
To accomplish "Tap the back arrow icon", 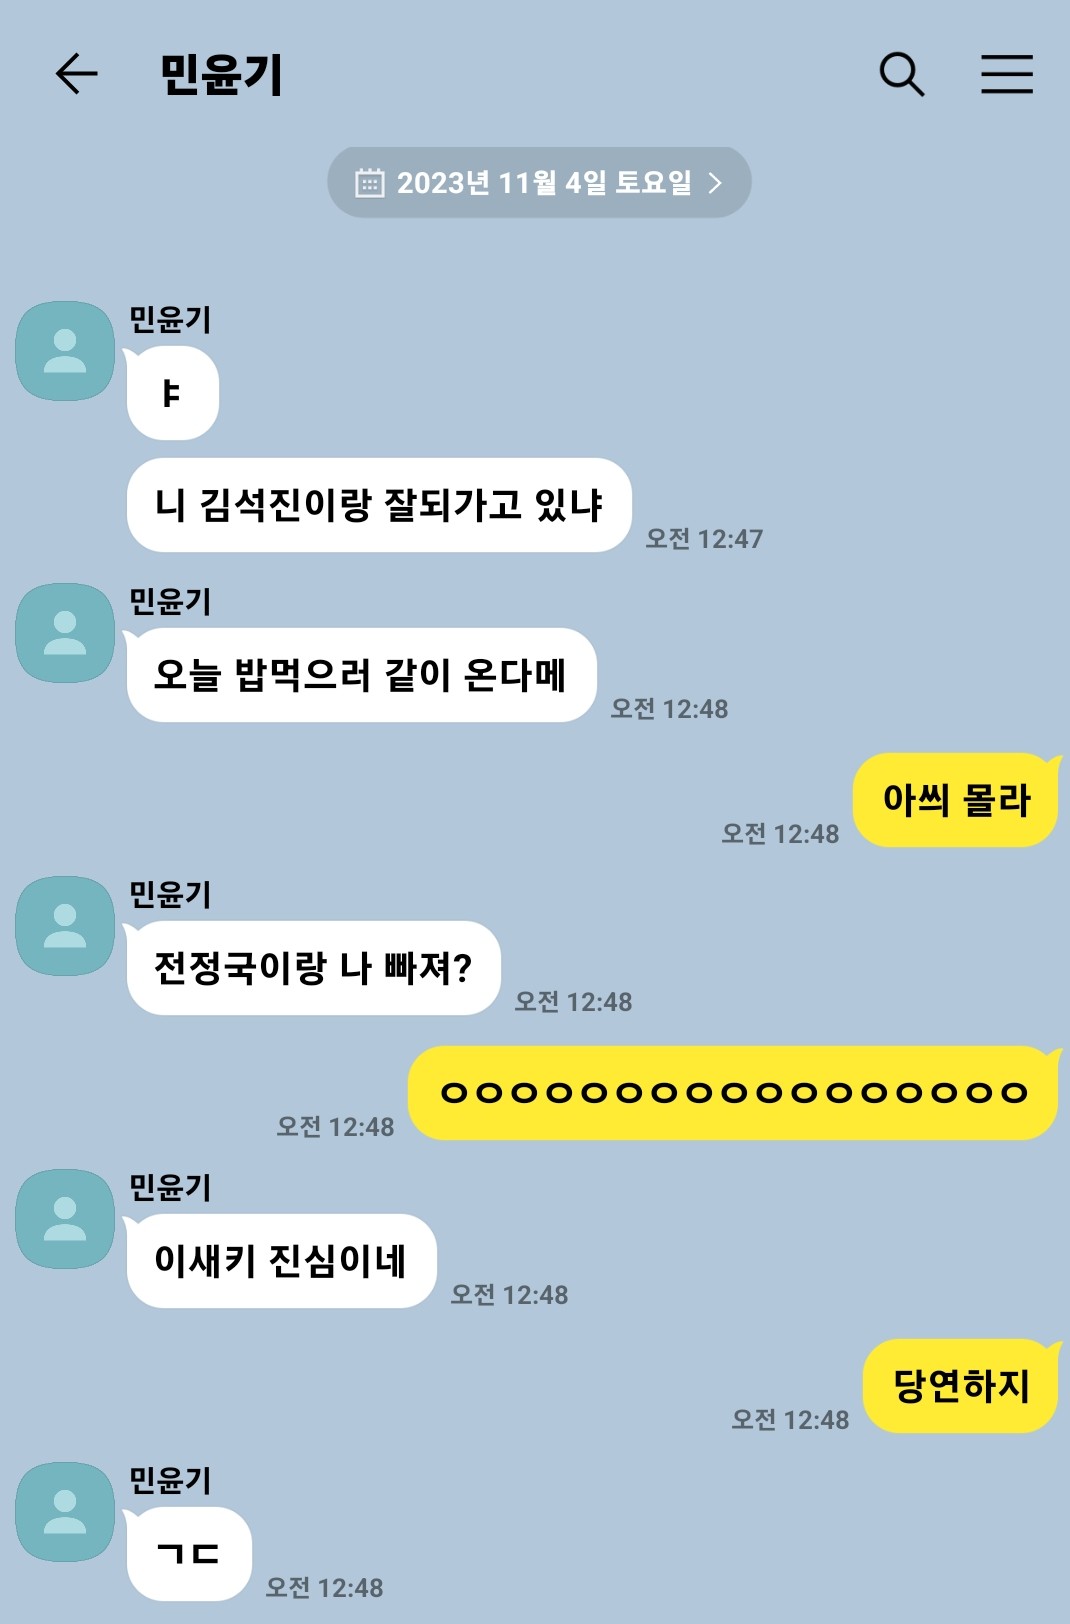I will (76, 74).
